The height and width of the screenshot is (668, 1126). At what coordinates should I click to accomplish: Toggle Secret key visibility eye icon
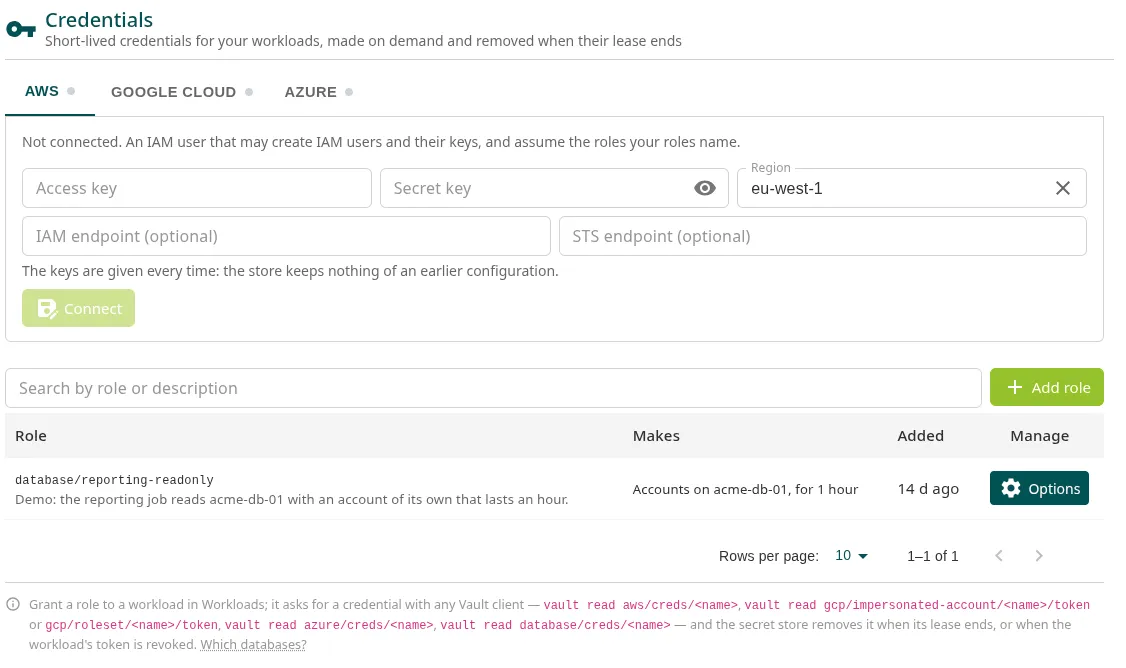pyautogui.click(x=704, y=188)
